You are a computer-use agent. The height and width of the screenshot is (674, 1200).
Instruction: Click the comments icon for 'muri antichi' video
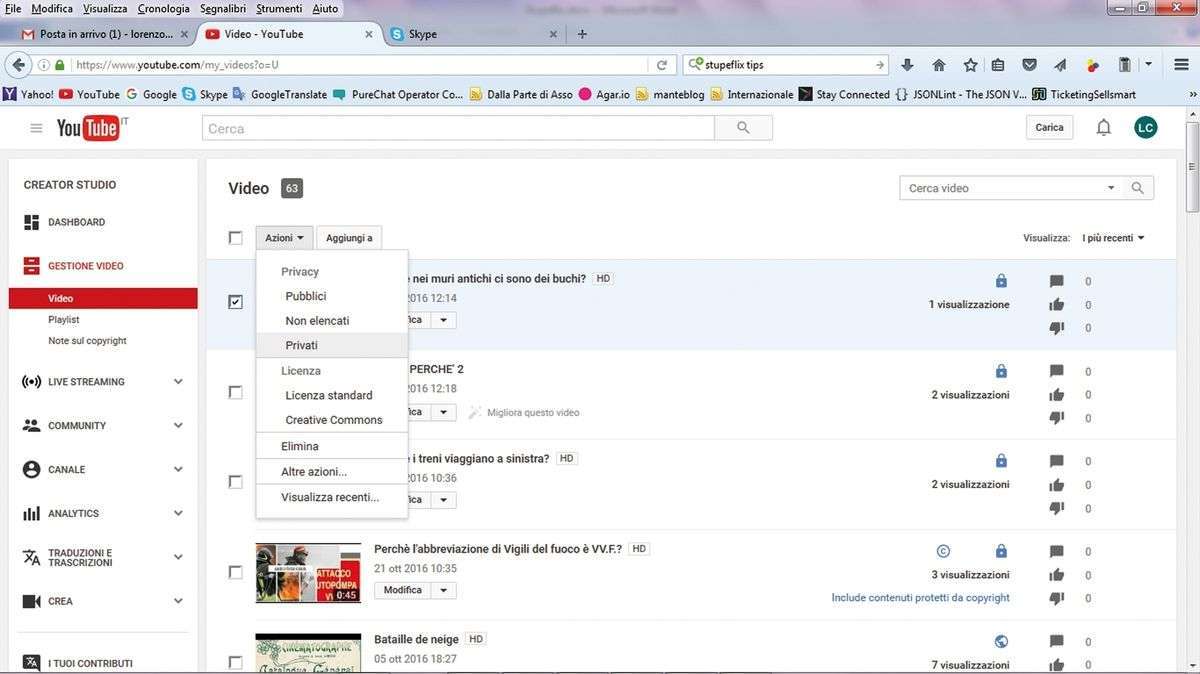pyautogui.click(x=1057, y=282)
